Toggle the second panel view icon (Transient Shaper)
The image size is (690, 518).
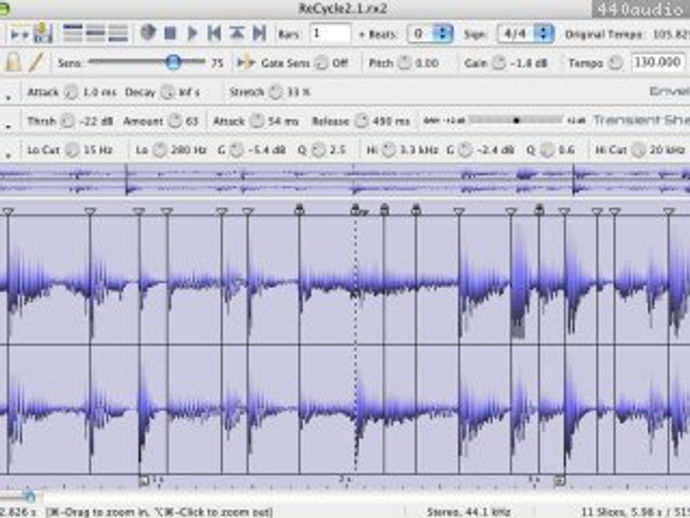click(95, 33)
